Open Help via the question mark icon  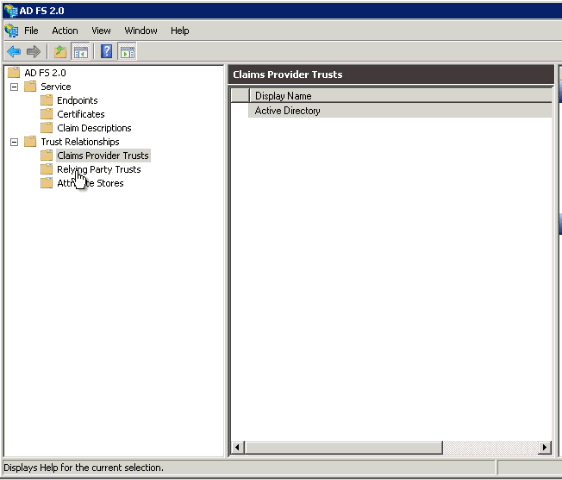[106, 52]
